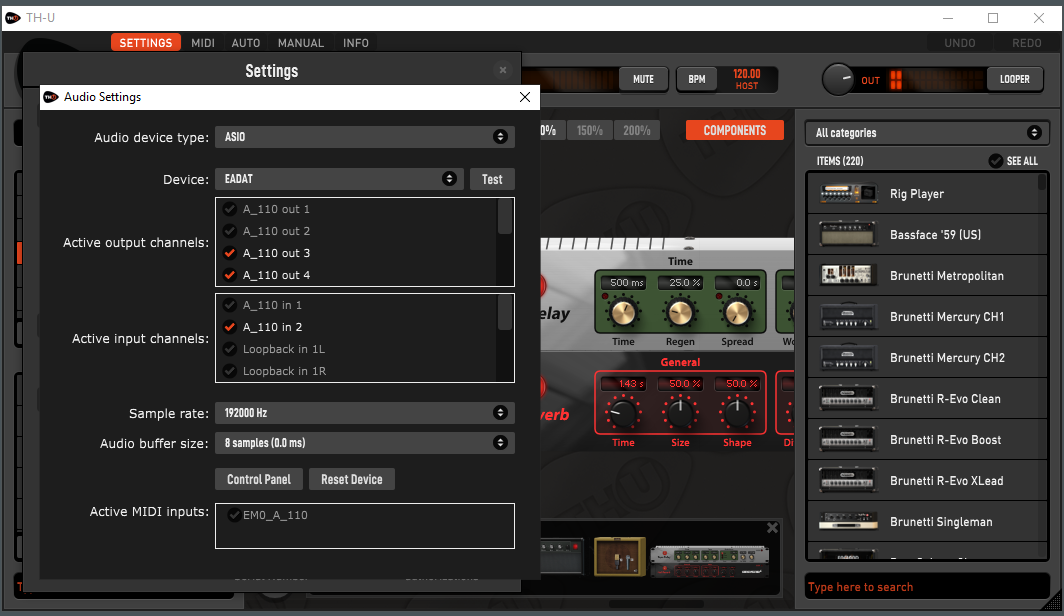1064x616 pixels.
Task: Choose the Brunetti Metropolitan amp icon
Action: click(846, 275)
